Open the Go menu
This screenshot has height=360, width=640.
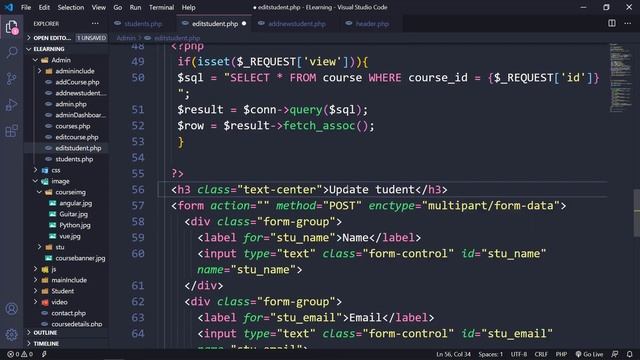(118, 7)
